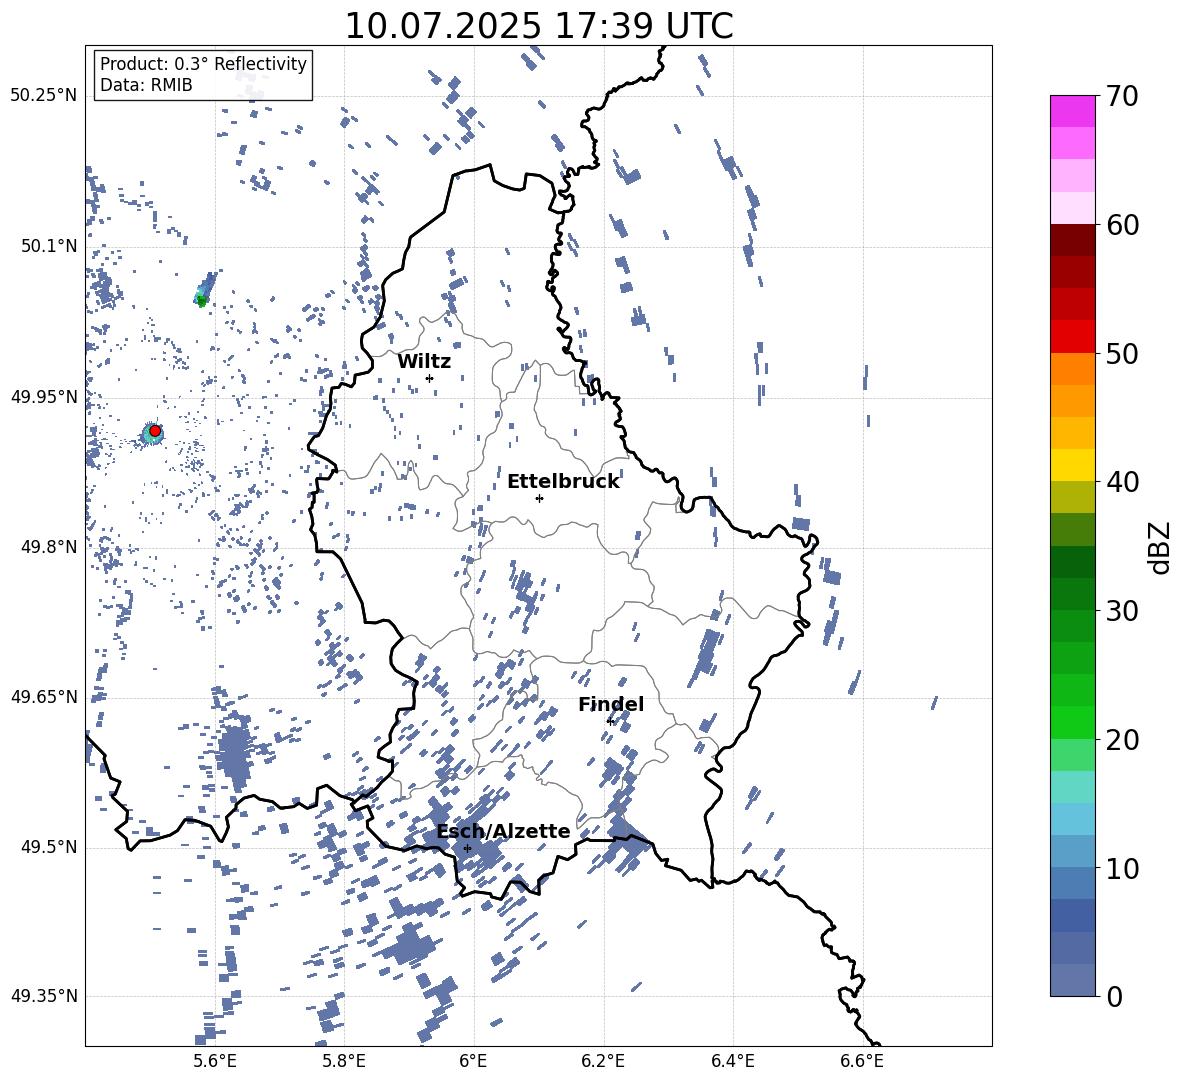Click the dBZ colorbar axis label

(x=1160, y=547)
